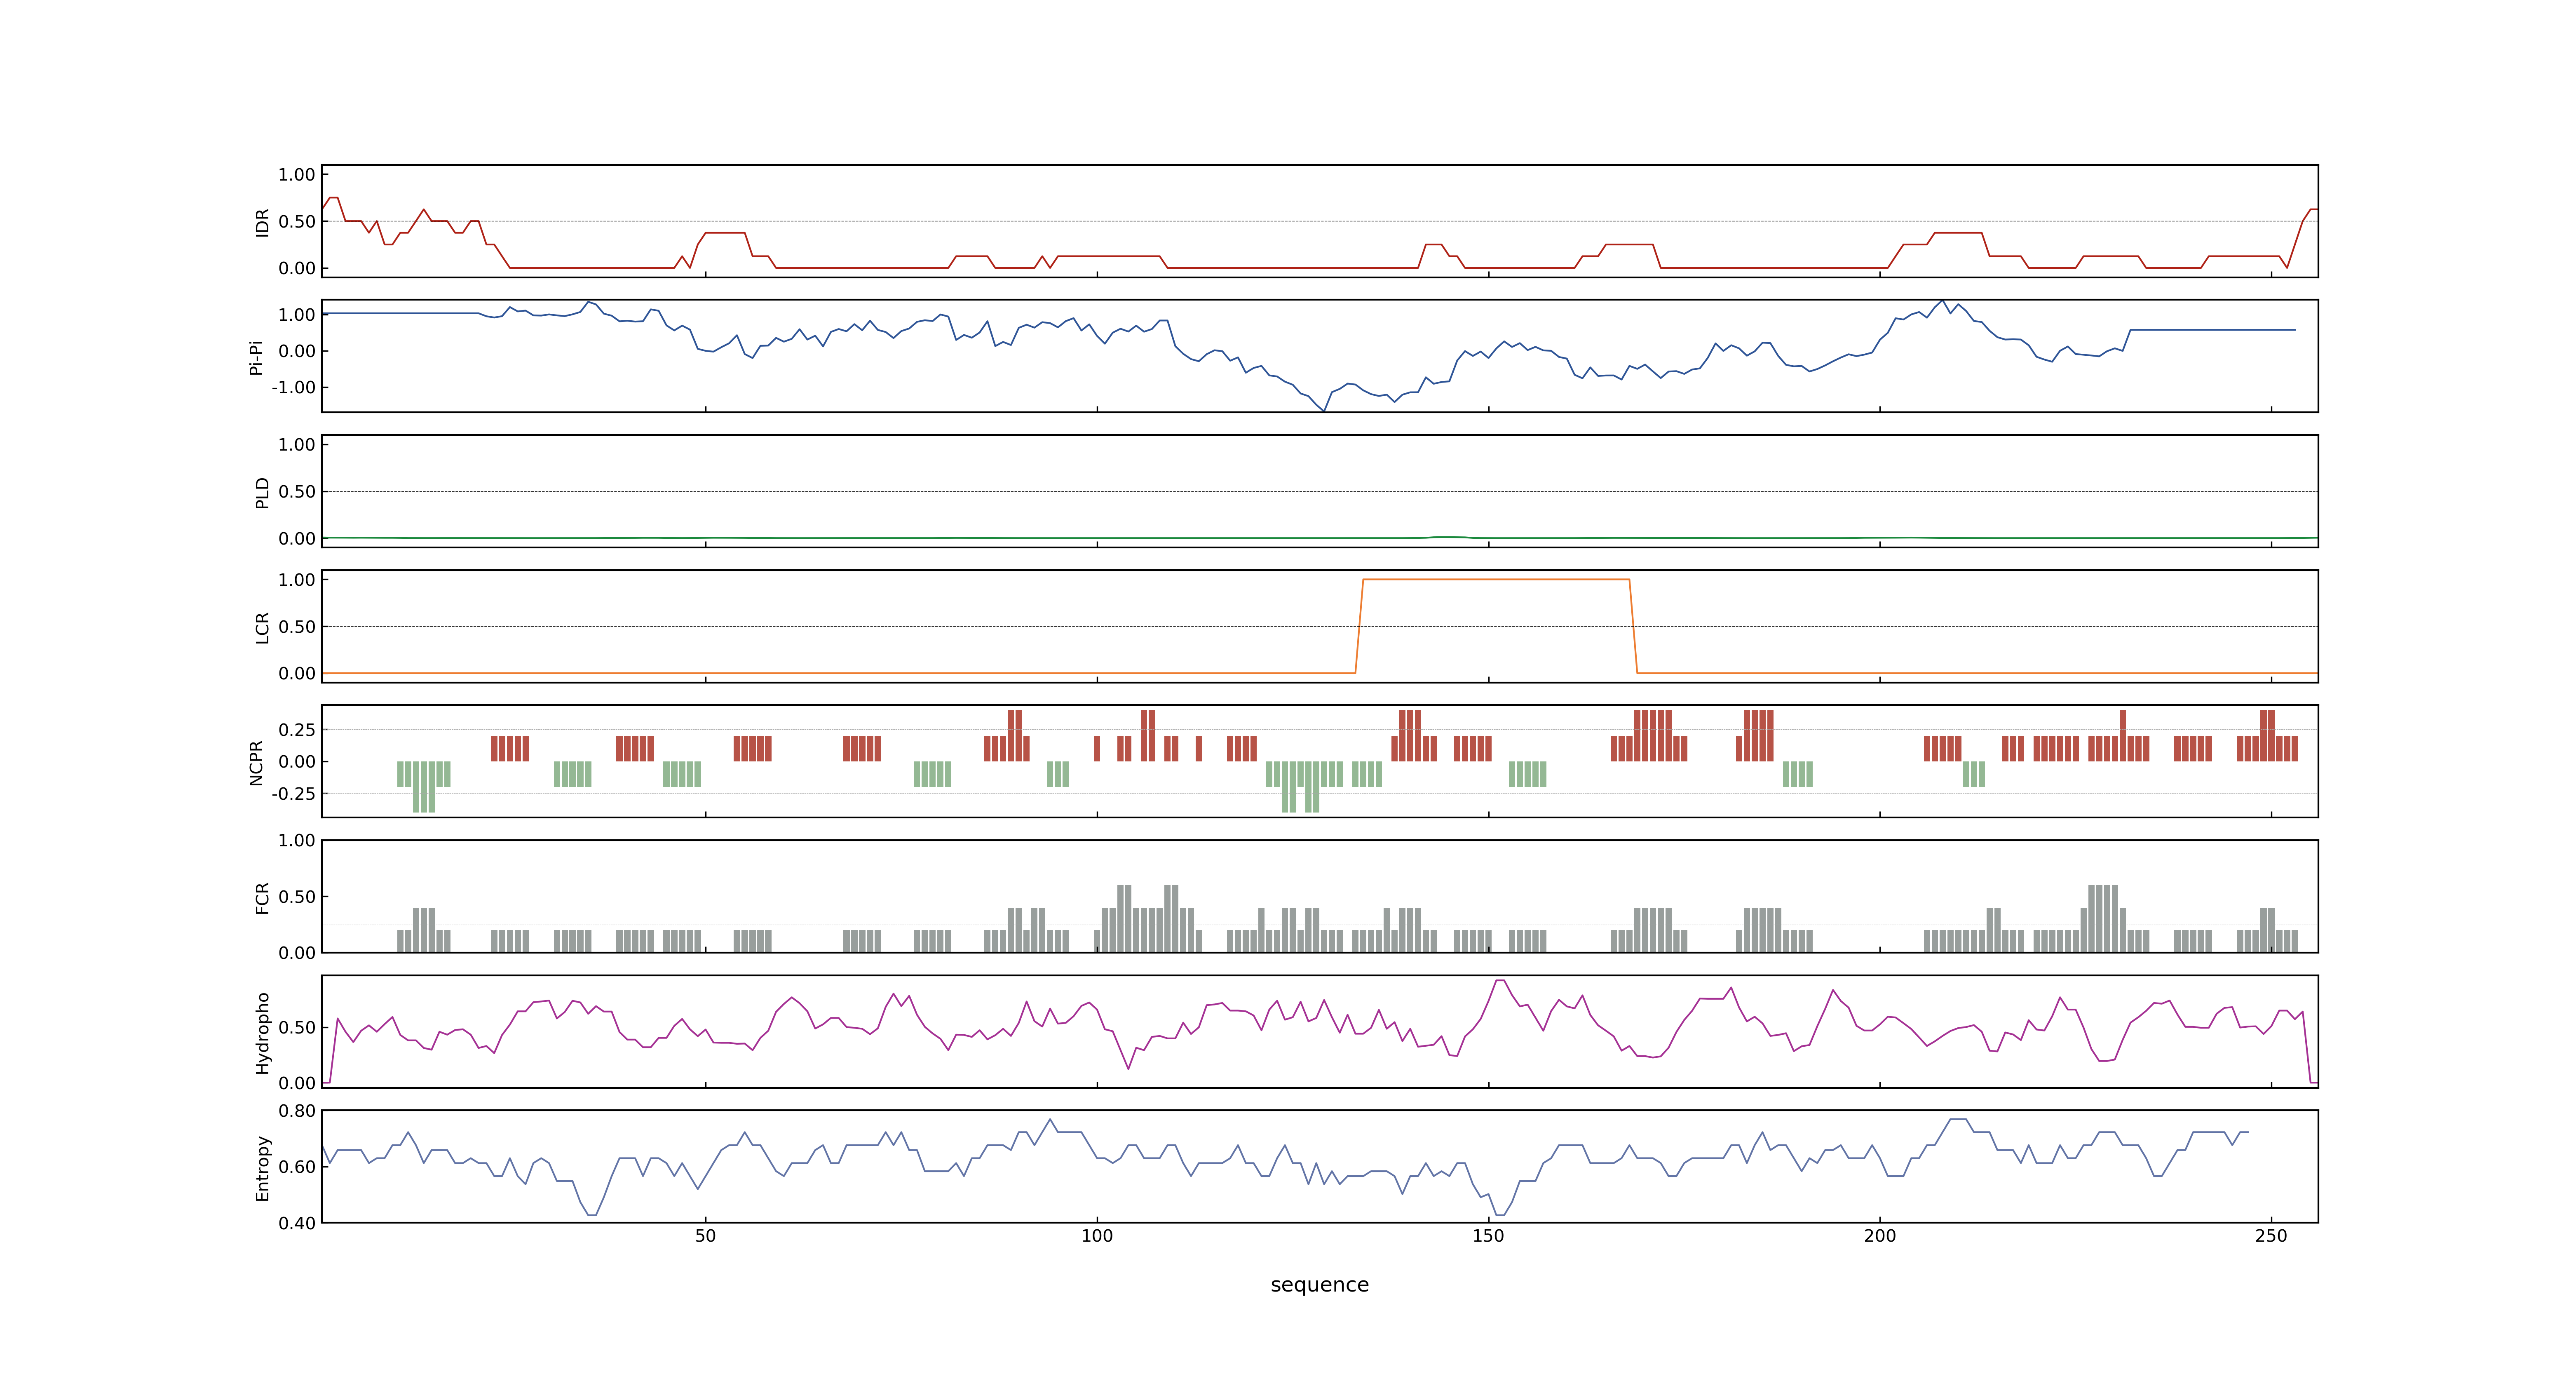Click the tallest FCR bars near position 230
The image size is (2576, 1374).
point(2103,918)
